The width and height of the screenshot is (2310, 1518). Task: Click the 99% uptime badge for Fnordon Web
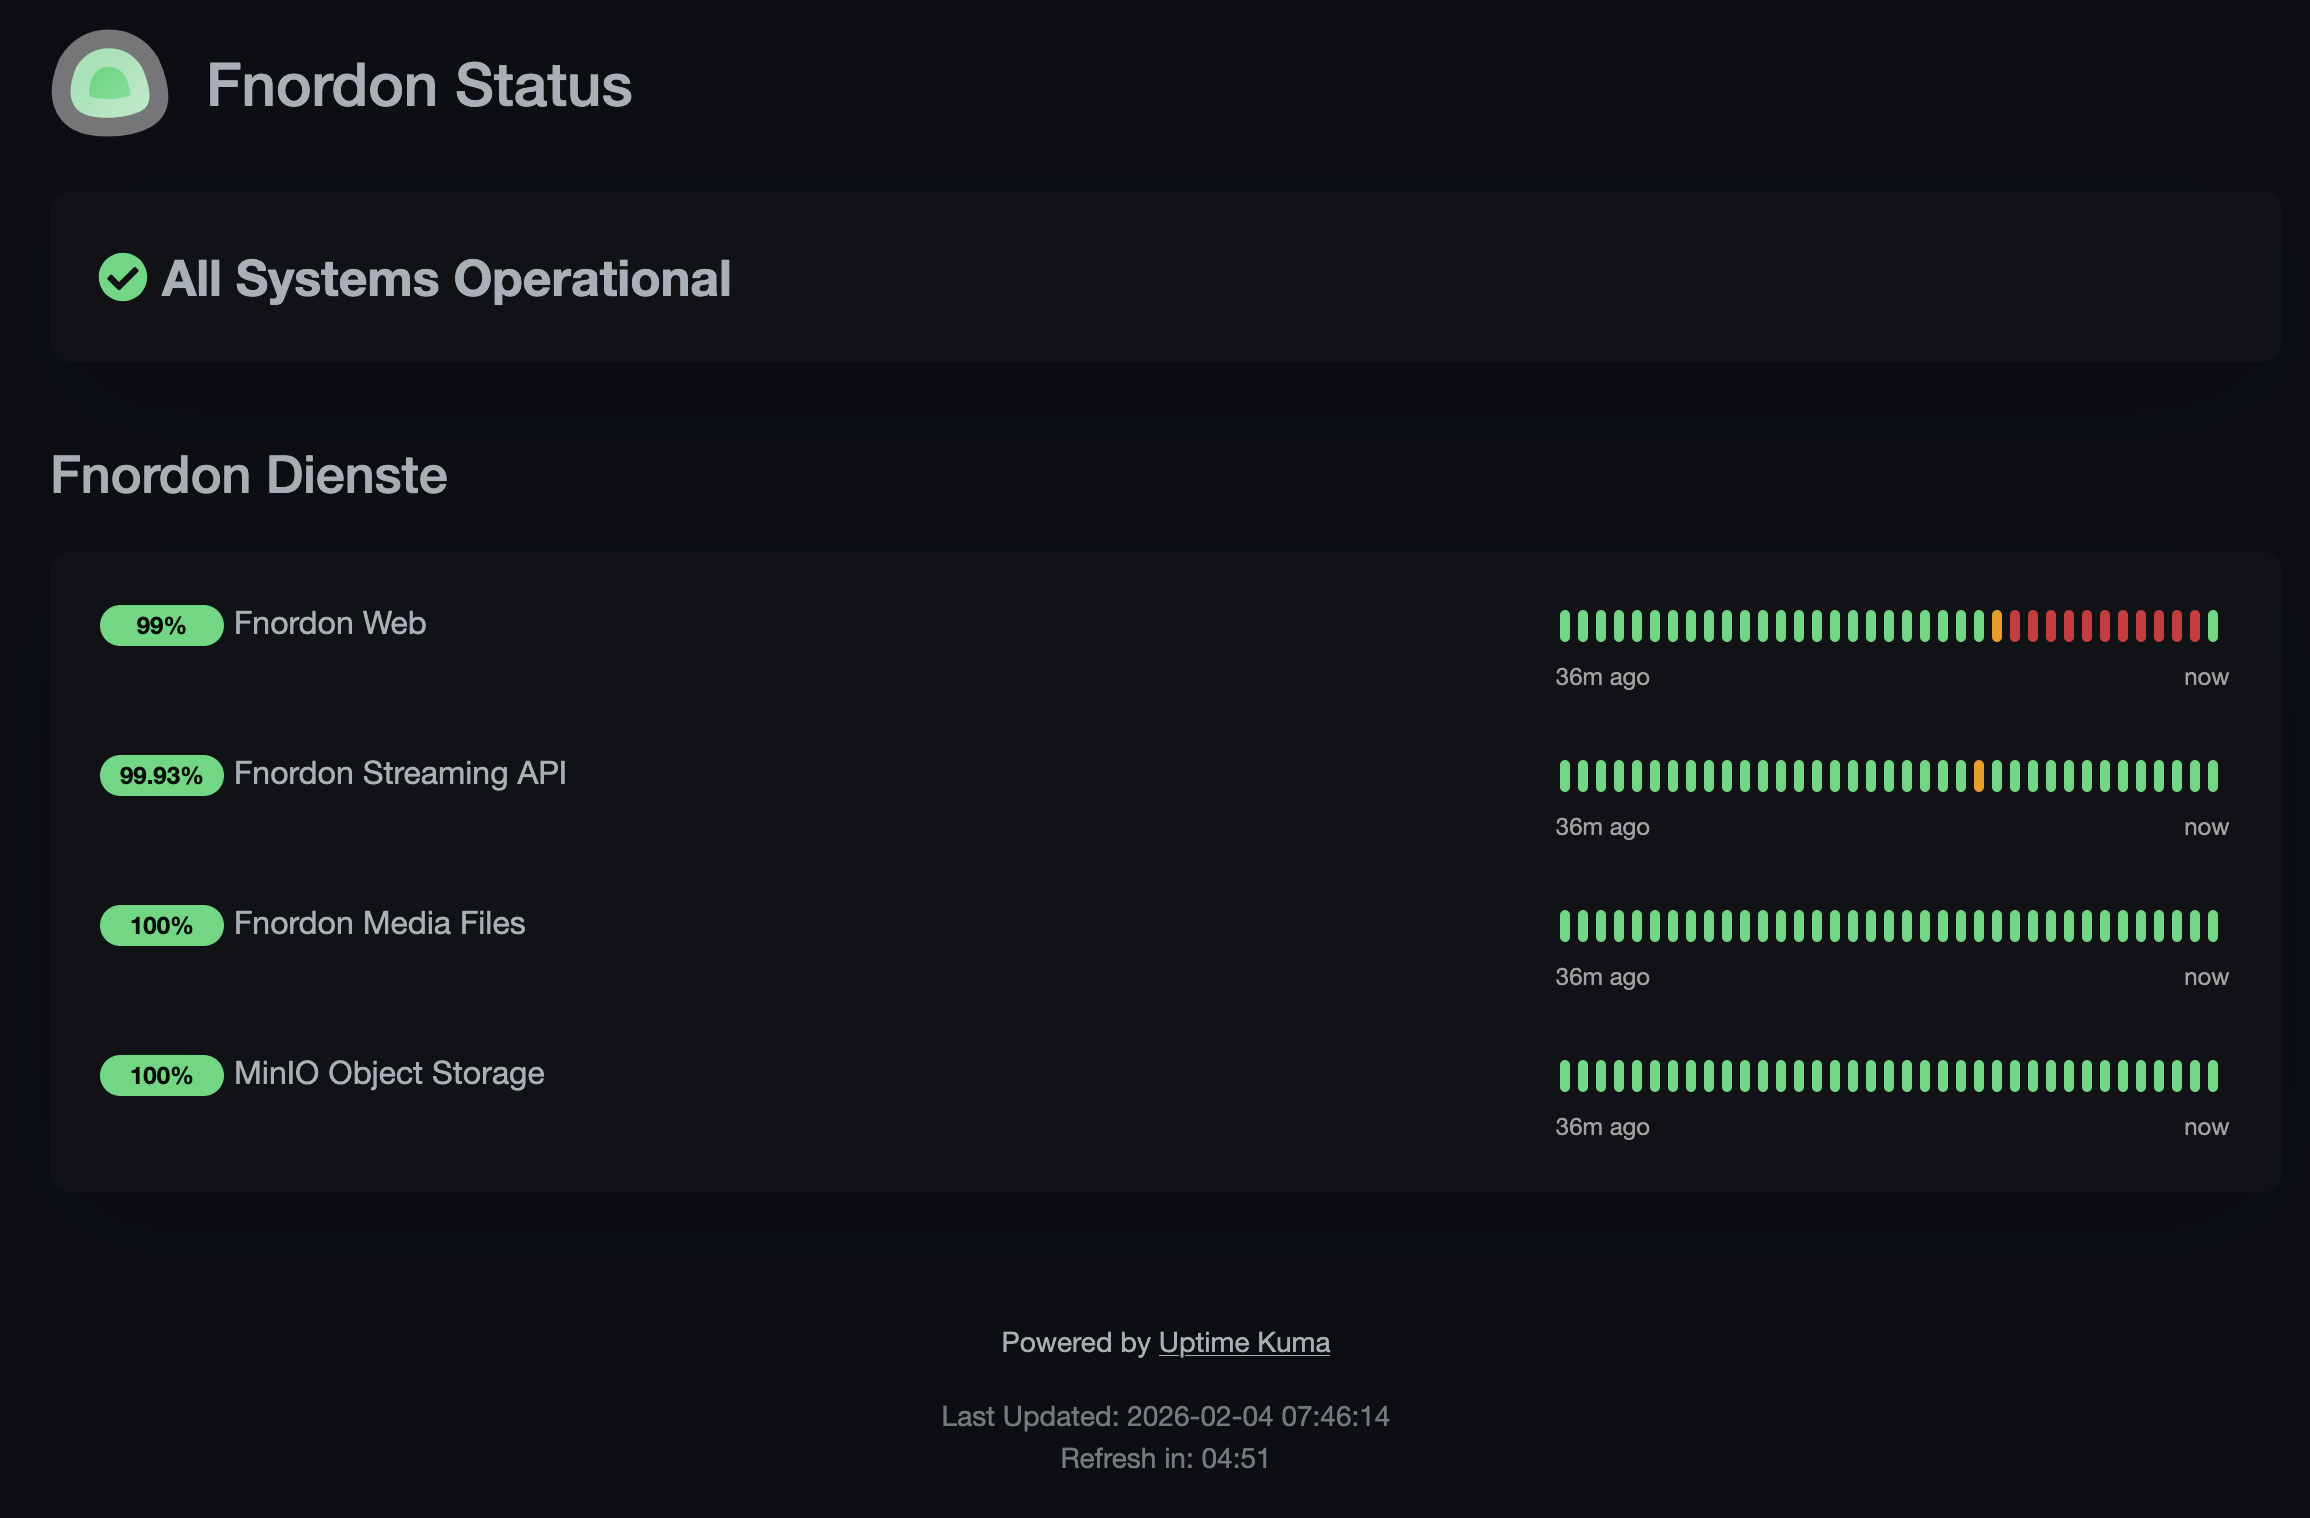pyautogui.click(x=161, y=626)
